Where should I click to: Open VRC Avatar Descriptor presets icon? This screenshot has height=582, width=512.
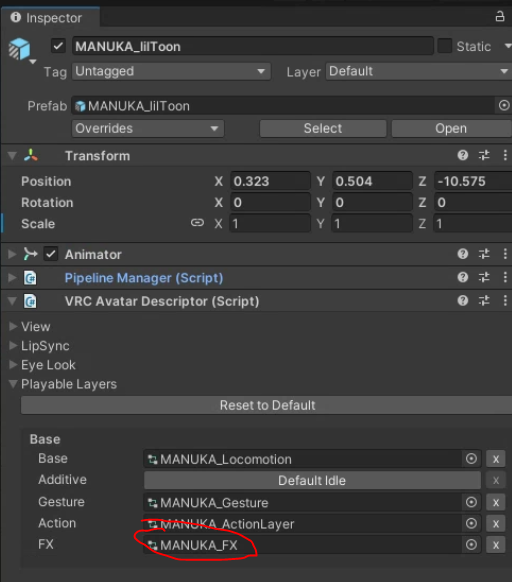coord(484,301)
